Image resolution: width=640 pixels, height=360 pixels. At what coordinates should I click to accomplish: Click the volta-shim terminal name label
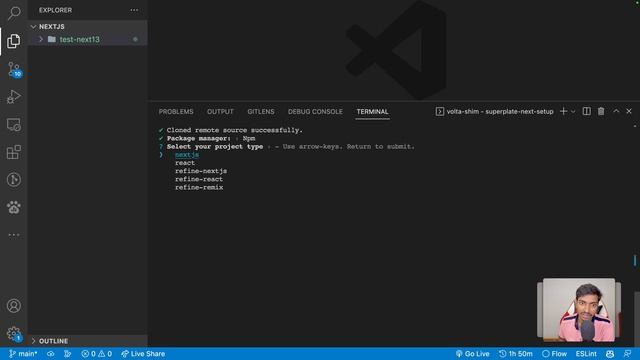pyautogui.click(x=500, y=111)
